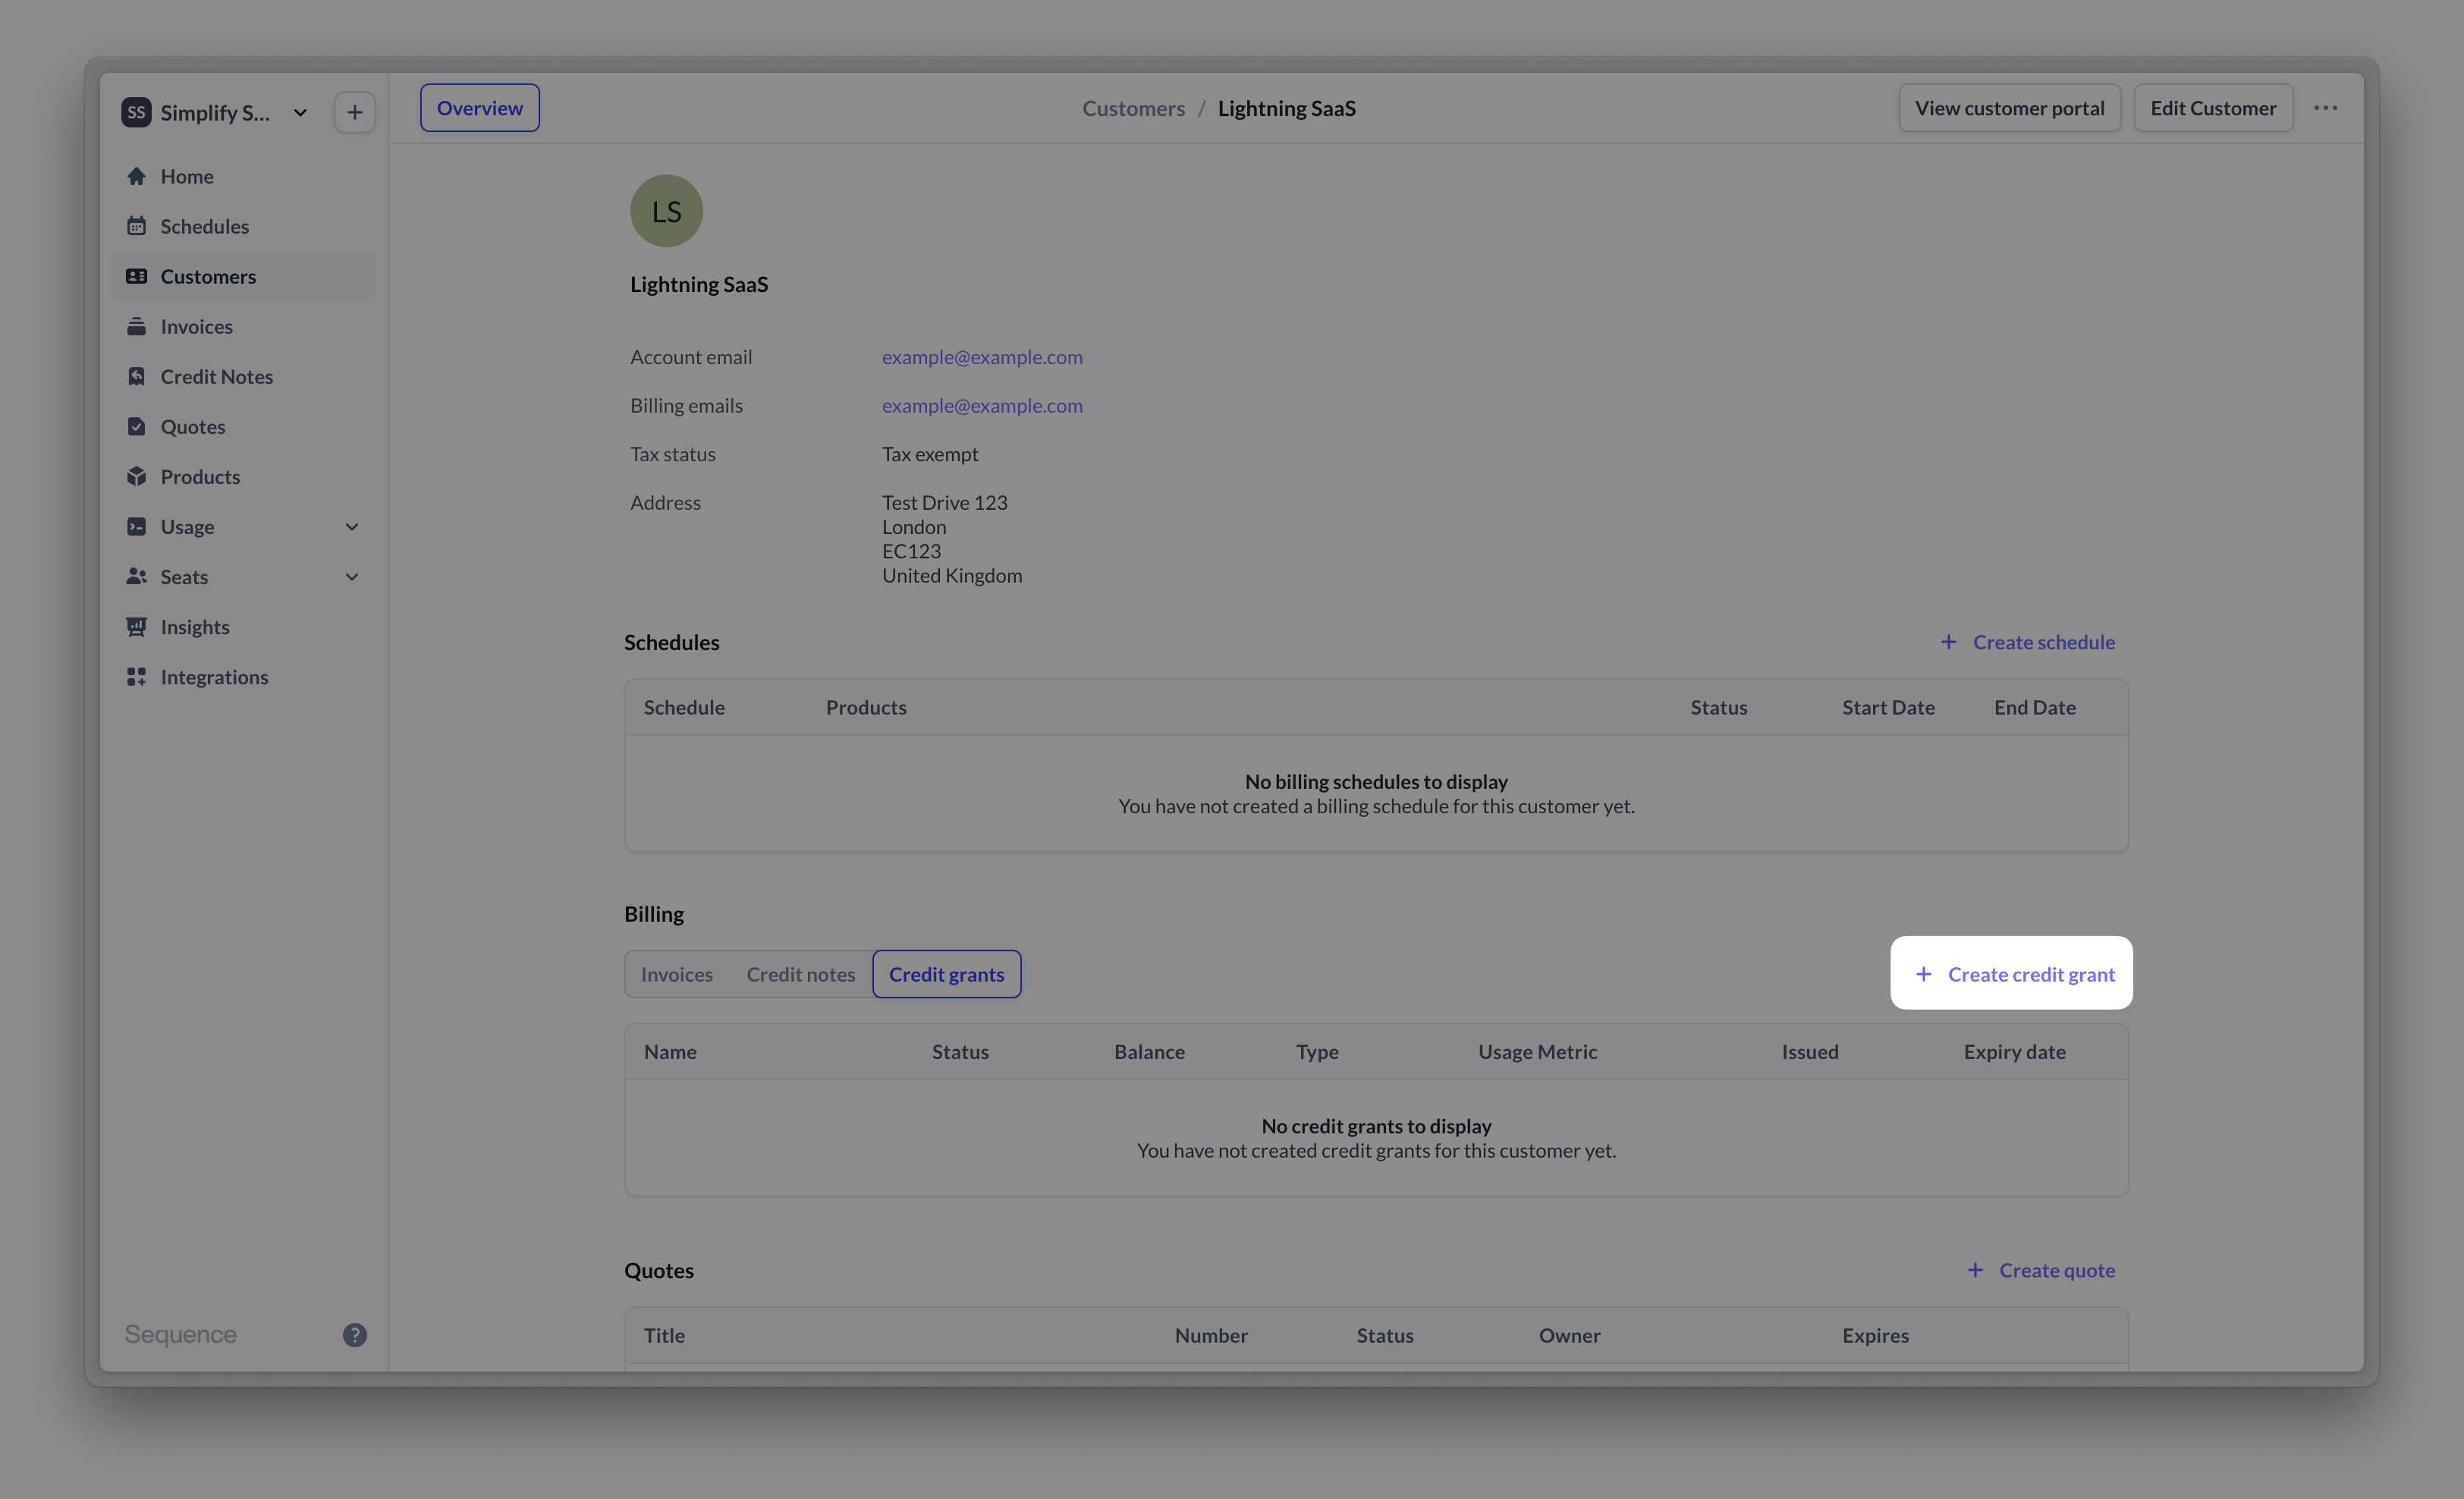
Task: Click the Expires column header in Quotes
Action: pyautogui.click(x=1876, y=1335)
